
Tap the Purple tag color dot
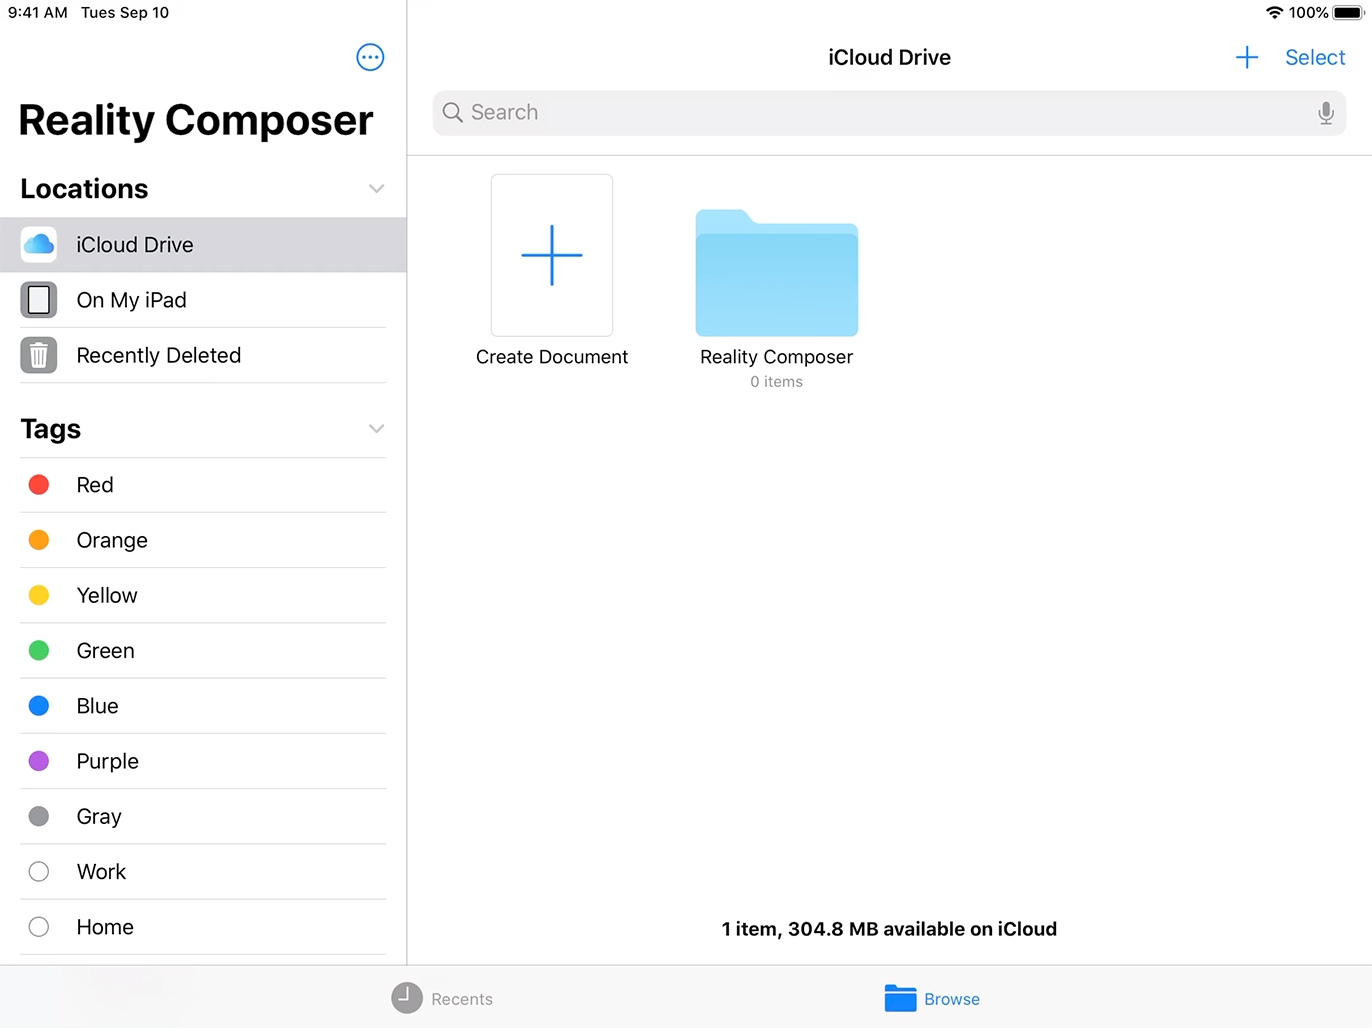pos(39,761)
